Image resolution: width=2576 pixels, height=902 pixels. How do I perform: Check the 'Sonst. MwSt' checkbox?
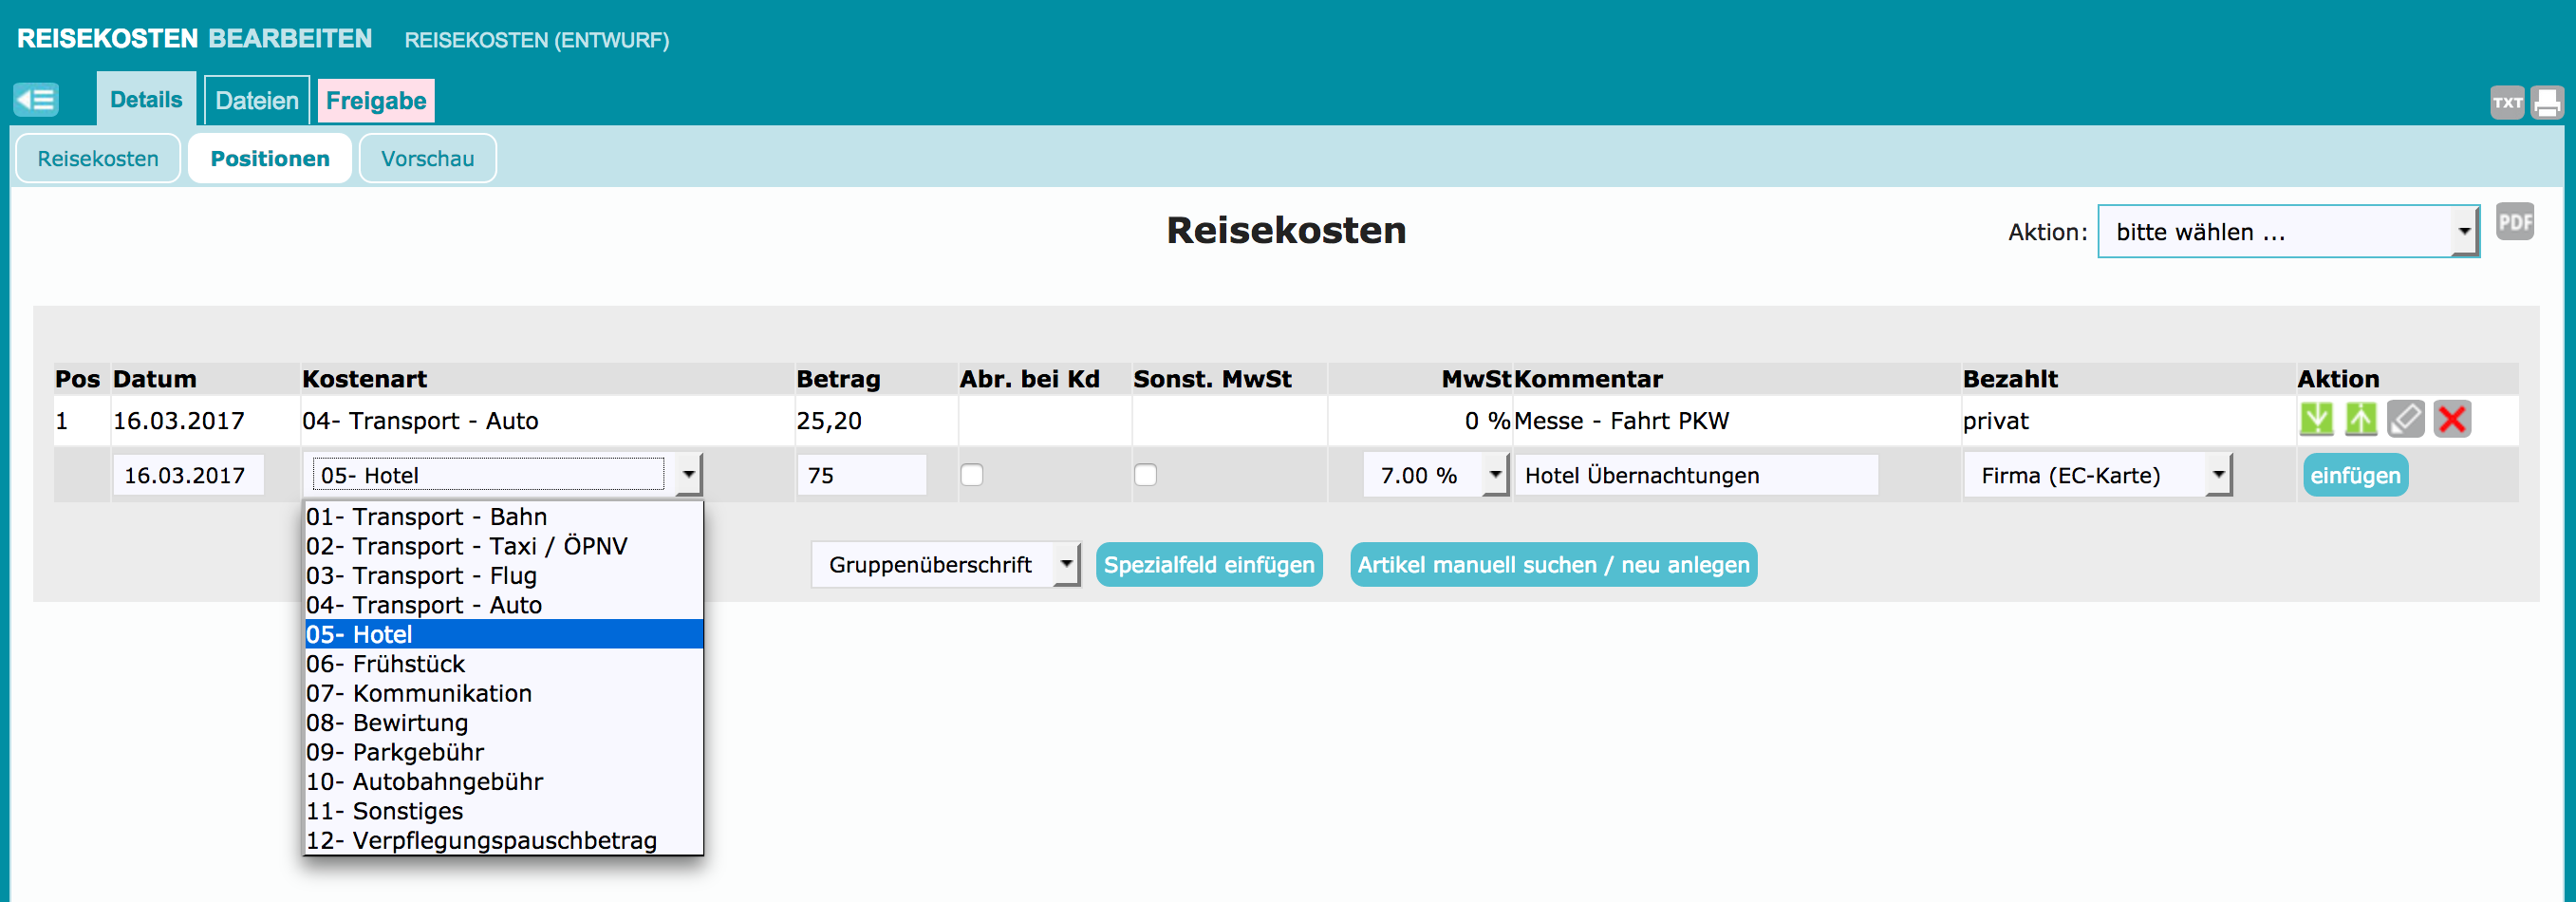click(1145, 475)
